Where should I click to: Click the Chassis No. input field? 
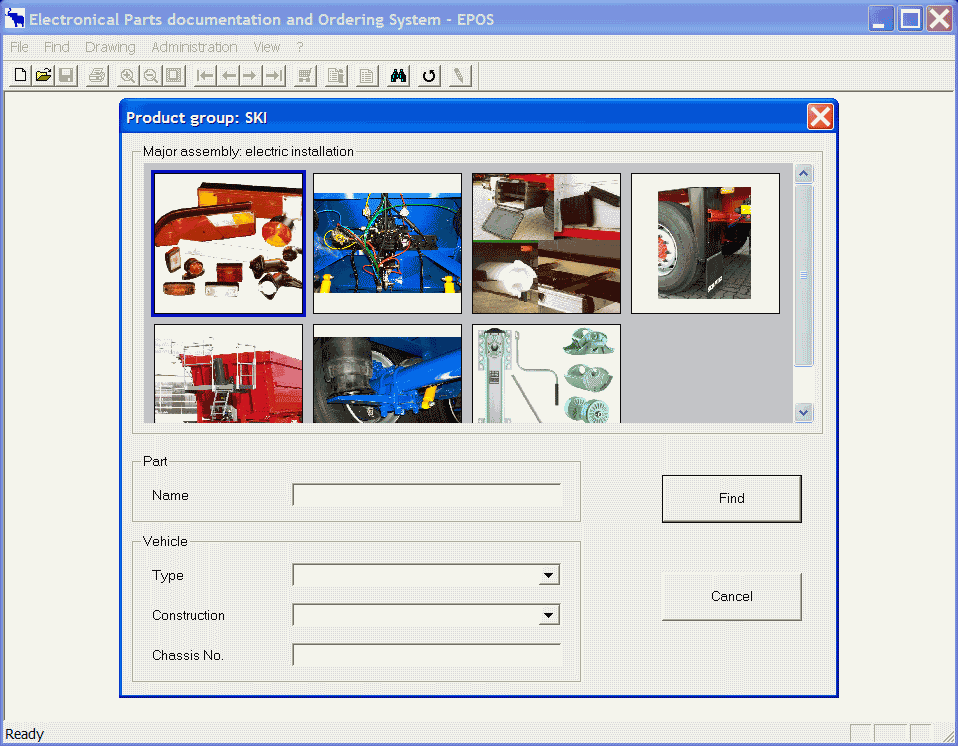(426, 655)
